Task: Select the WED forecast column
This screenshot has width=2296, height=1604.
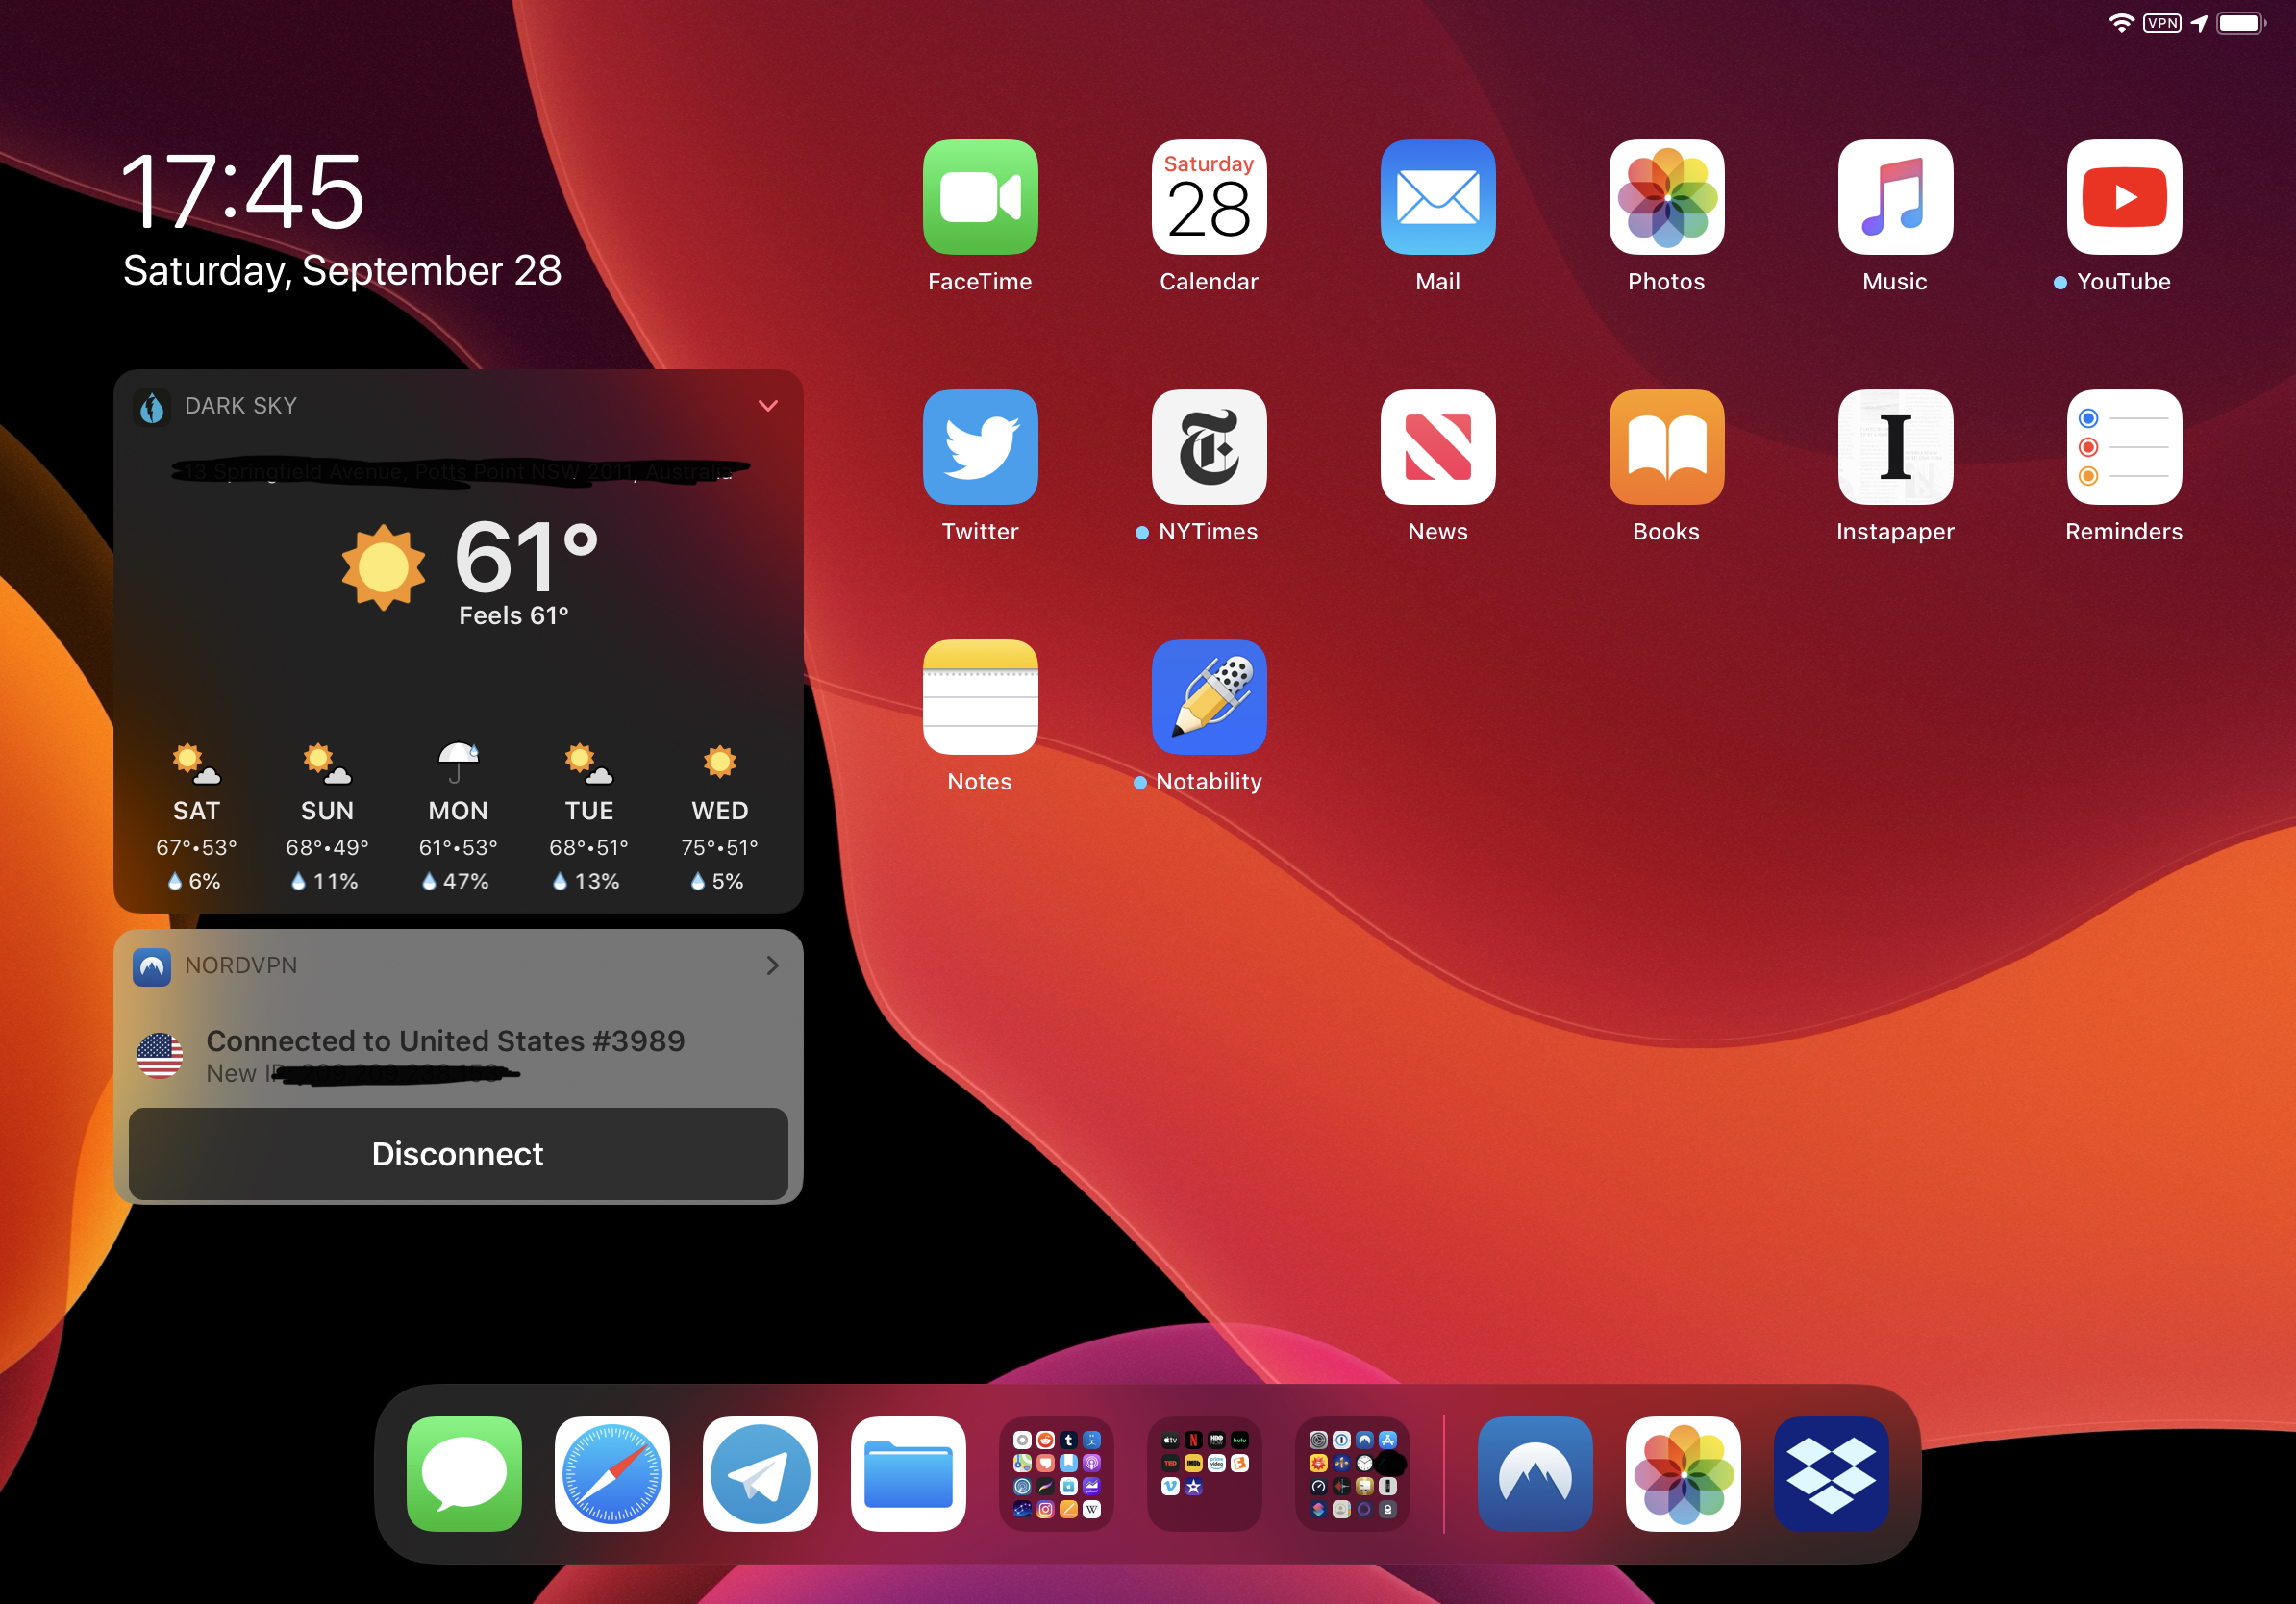Action: pyautogui.click(x=720, y=817)
